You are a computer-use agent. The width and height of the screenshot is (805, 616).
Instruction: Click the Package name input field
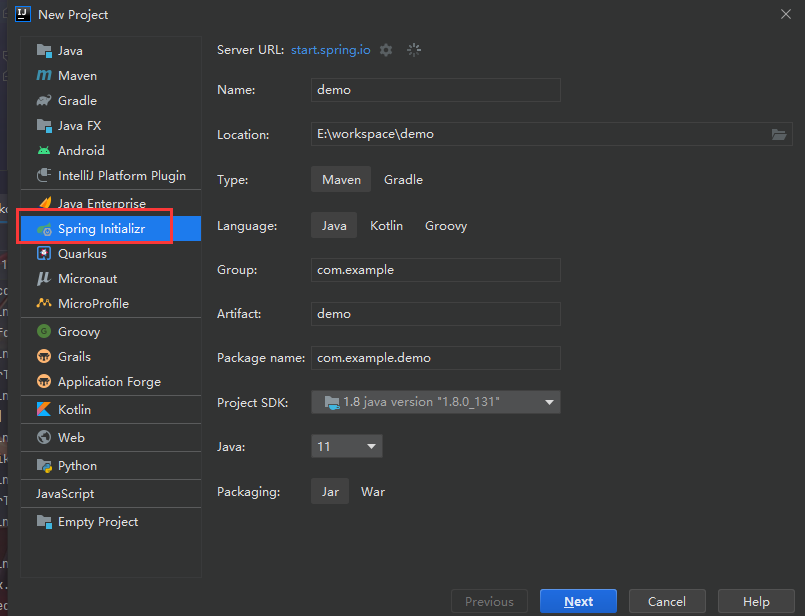(435, 358)
